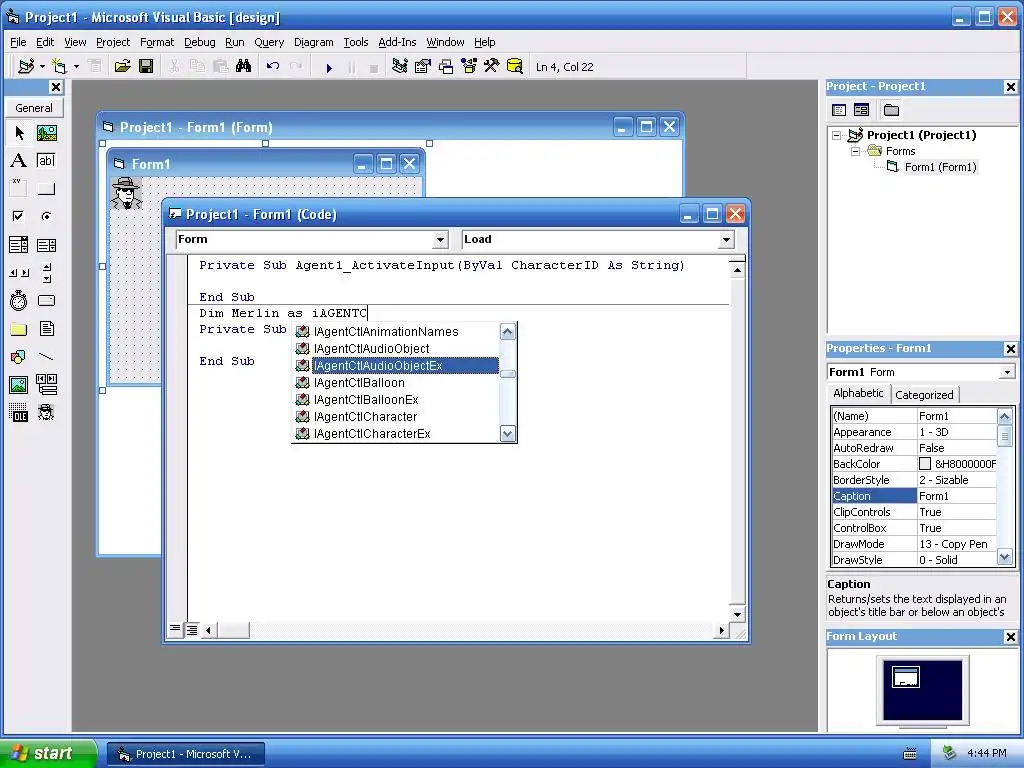Viewport: 1024px width, 768px height.
Task: Click properties list scroll down arrow
Action: point(1004,558)
